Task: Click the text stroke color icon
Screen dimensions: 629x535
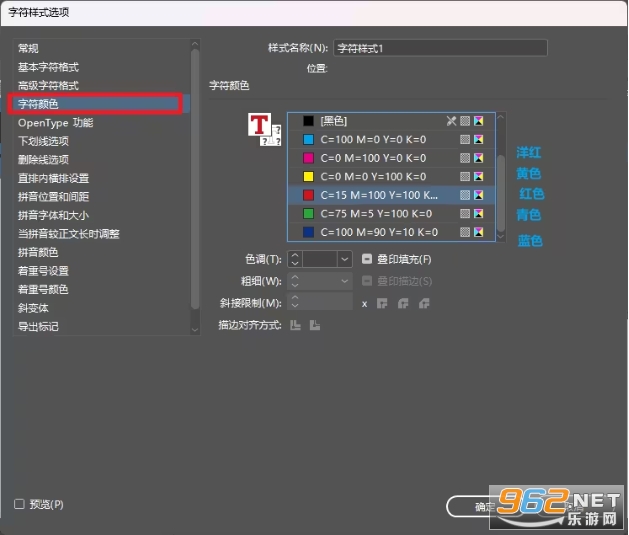Action: tap(271, 140)
